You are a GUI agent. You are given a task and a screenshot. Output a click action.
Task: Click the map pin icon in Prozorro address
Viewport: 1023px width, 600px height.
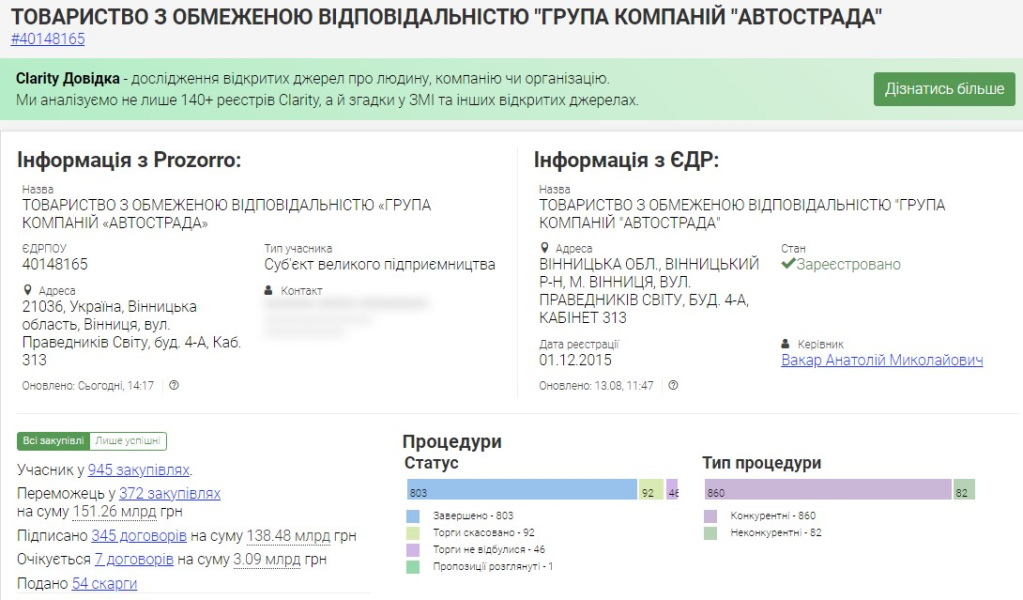(27, 290)
